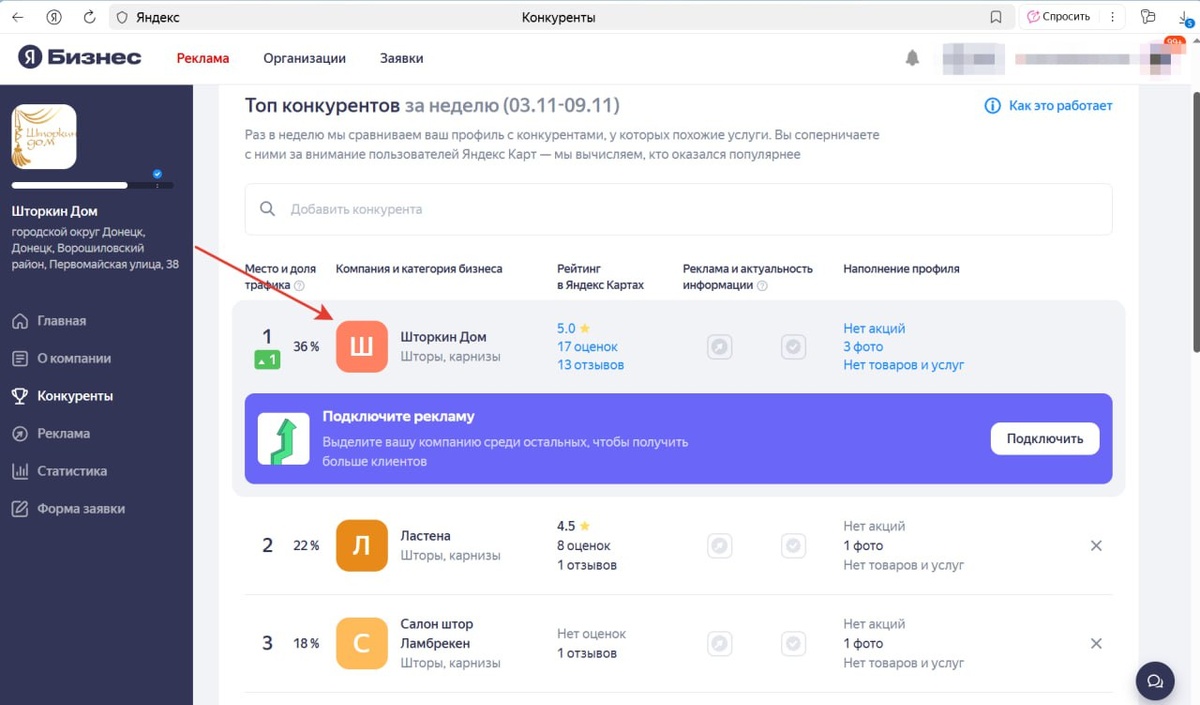Reload the page with the refresh icon

[90, 17]
